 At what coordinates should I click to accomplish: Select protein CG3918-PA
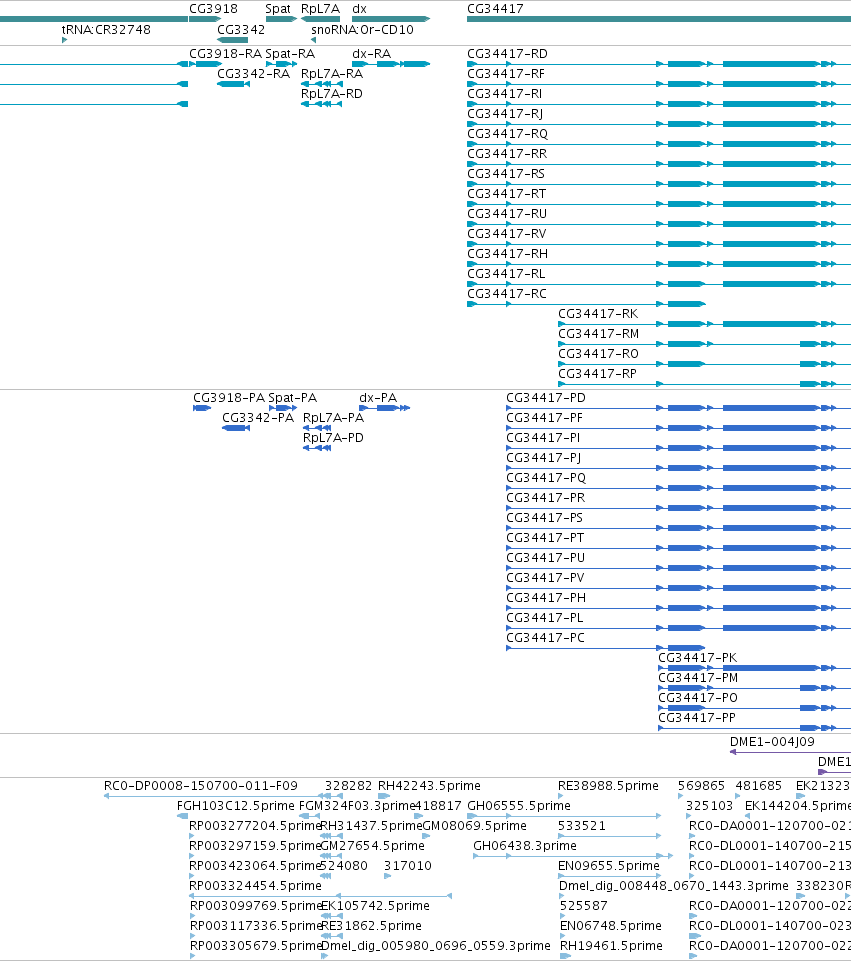tap(229, 398)
